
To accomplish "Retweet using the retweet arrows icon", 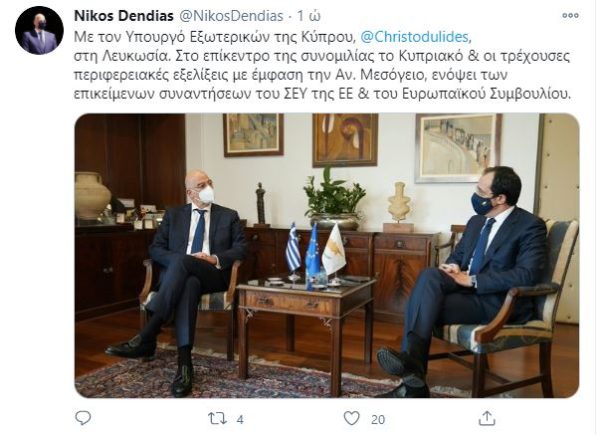I will tap(217, 419).
